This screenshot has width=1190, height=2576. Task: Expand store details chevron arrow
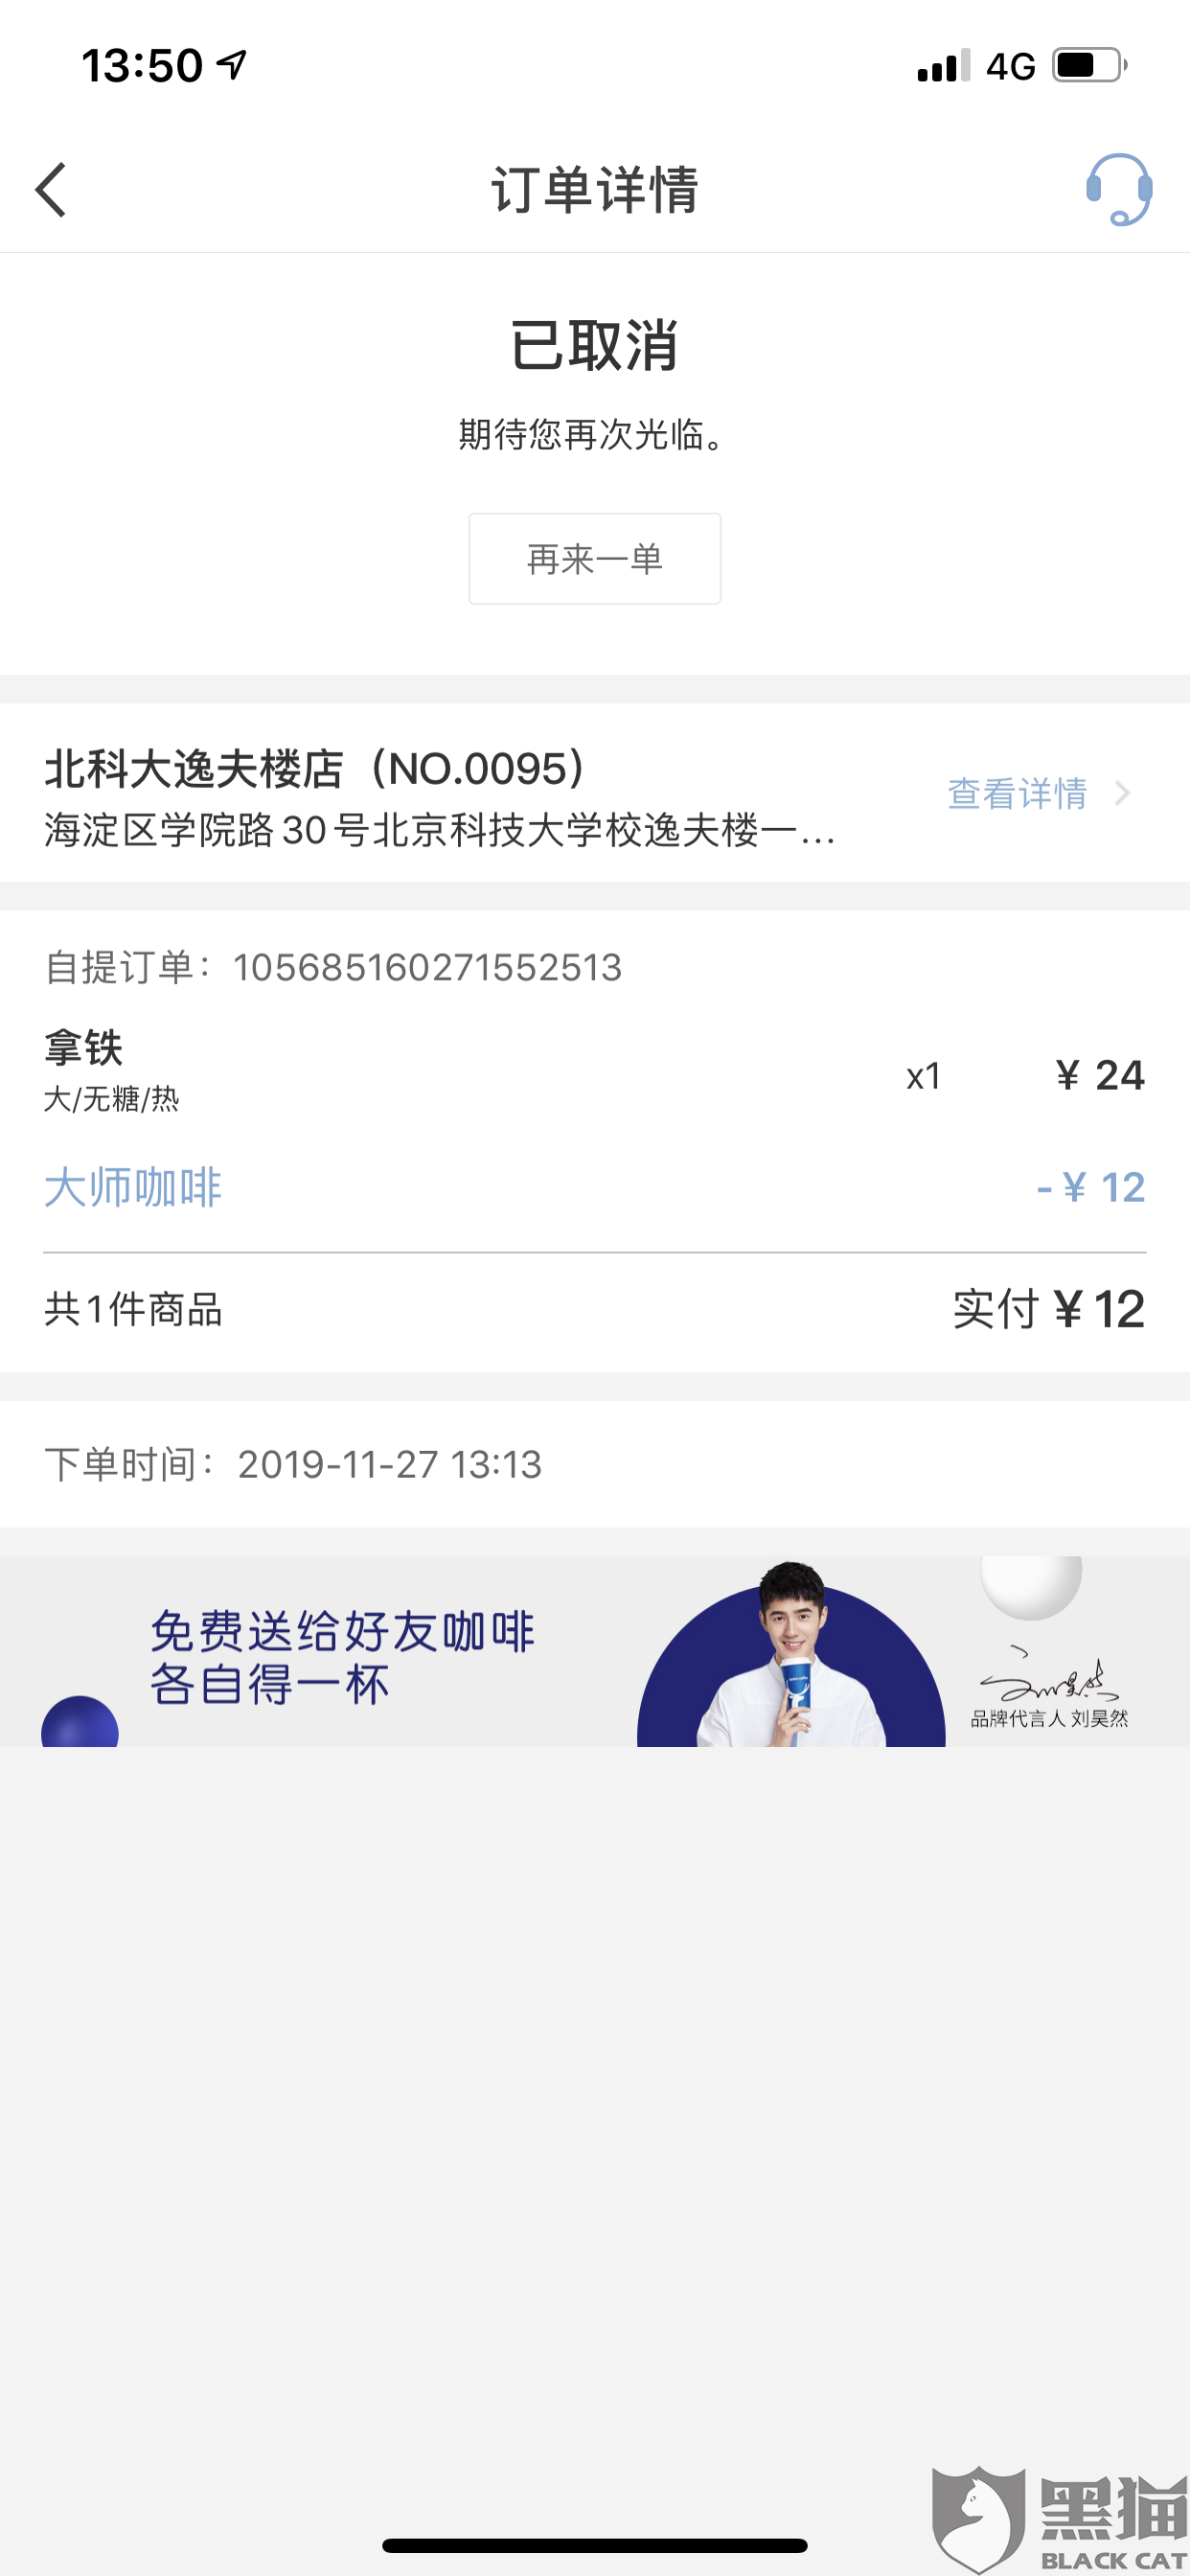[x=1123, y=794]
